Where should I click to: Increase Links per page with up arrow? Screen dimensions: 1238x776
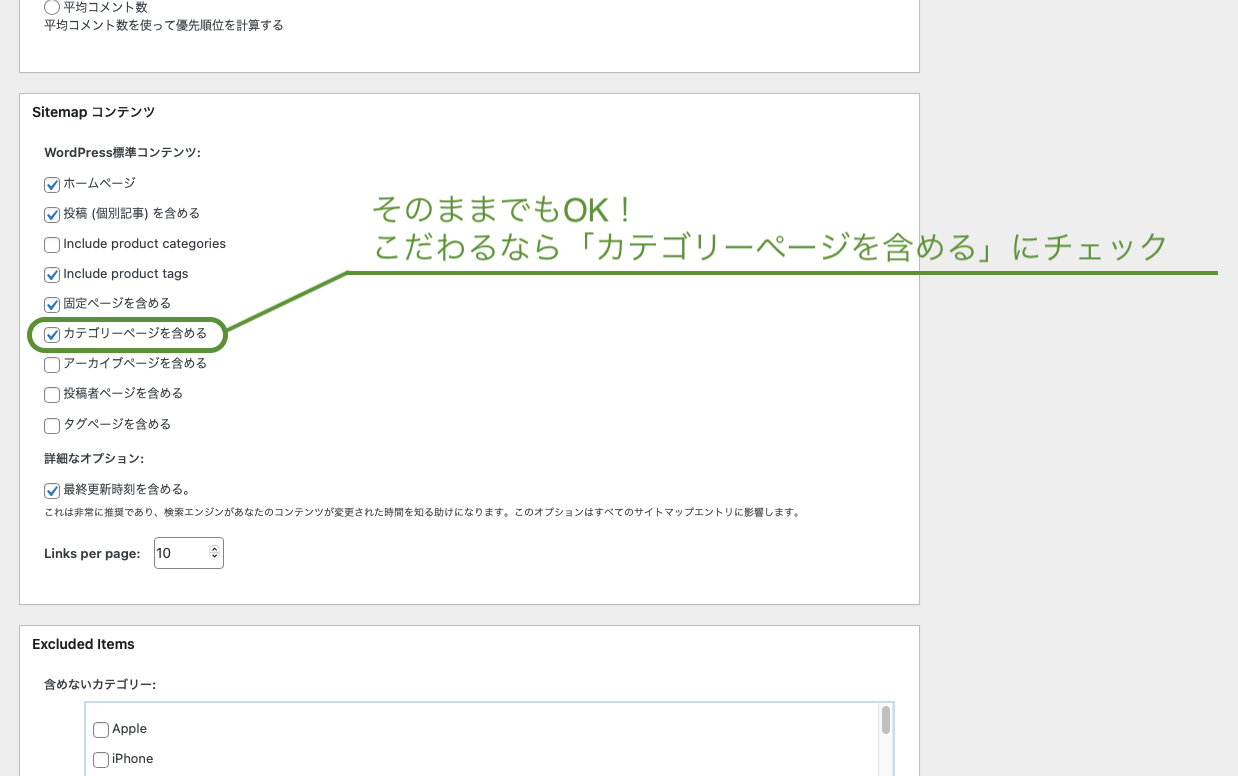214,549
